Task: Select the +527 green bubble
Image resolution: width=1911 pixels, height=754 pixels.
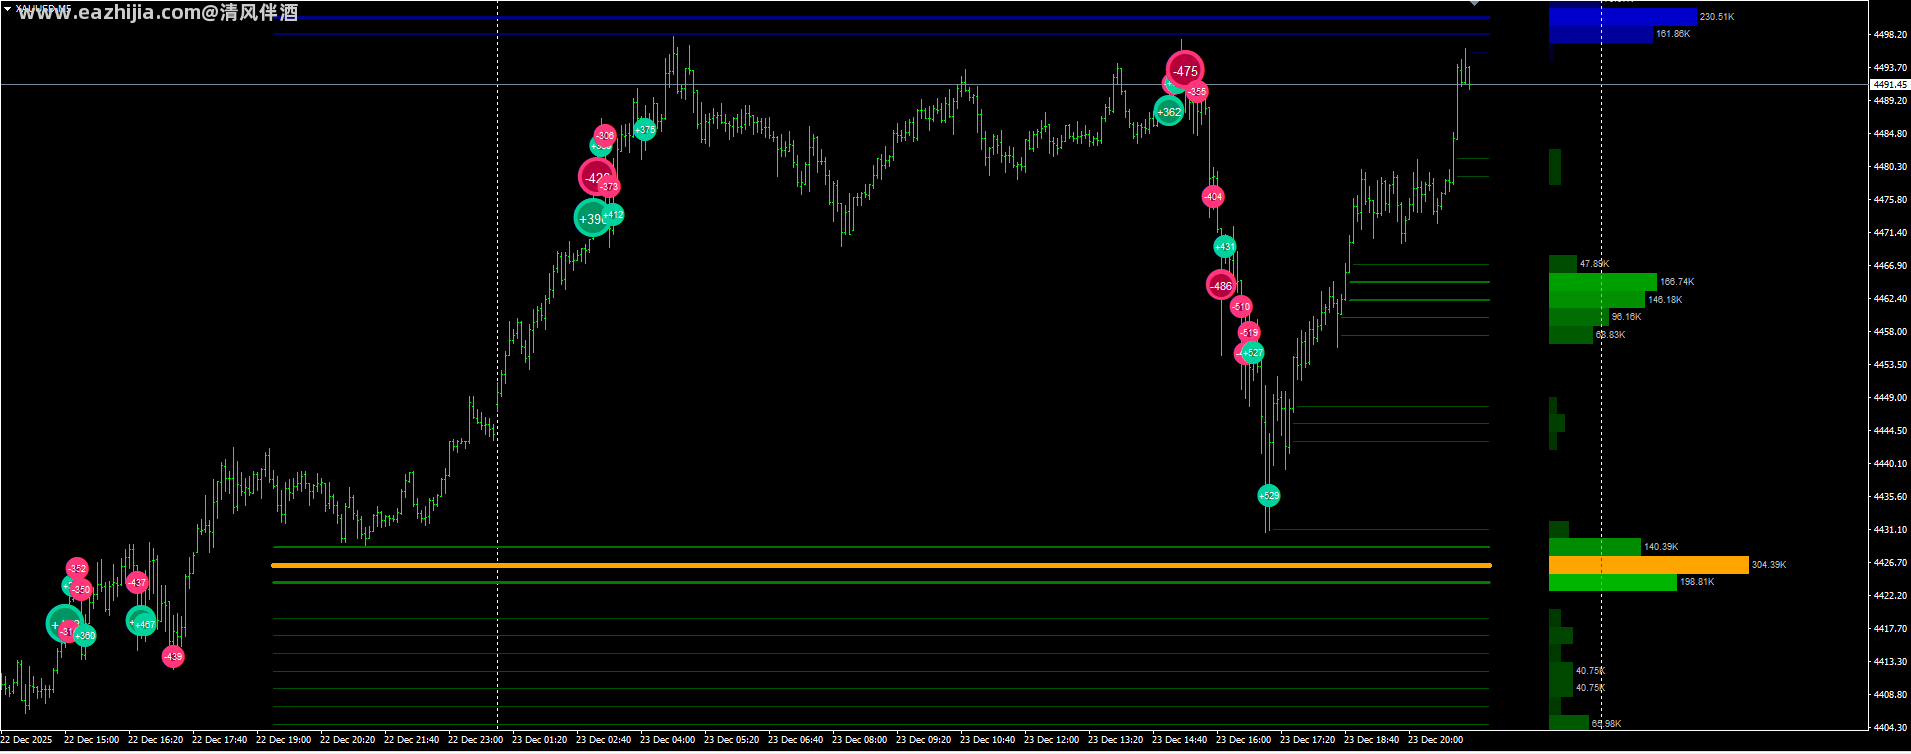Action: point(1253,353)
